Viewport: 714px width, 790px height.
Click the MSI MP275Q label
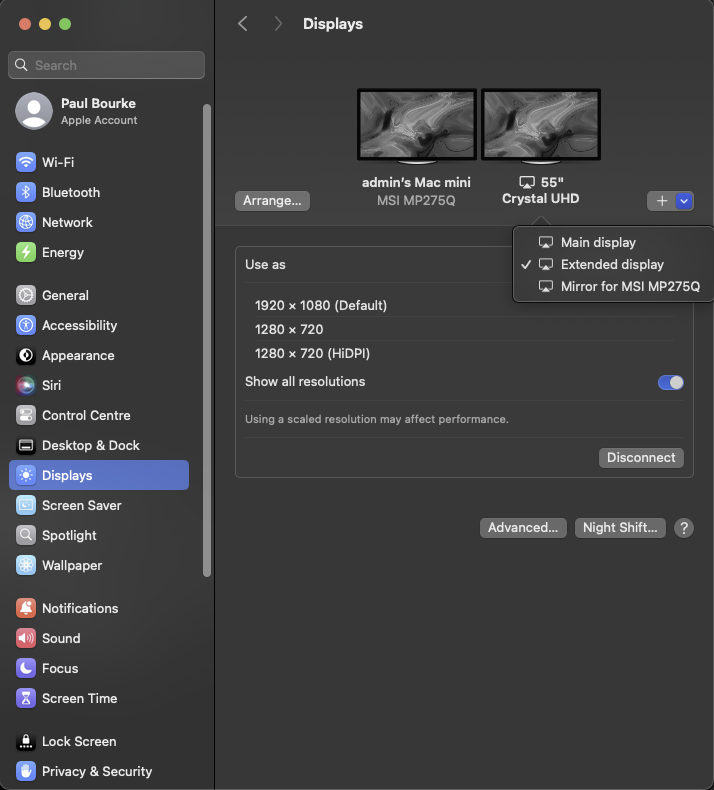tap(416, 201)
